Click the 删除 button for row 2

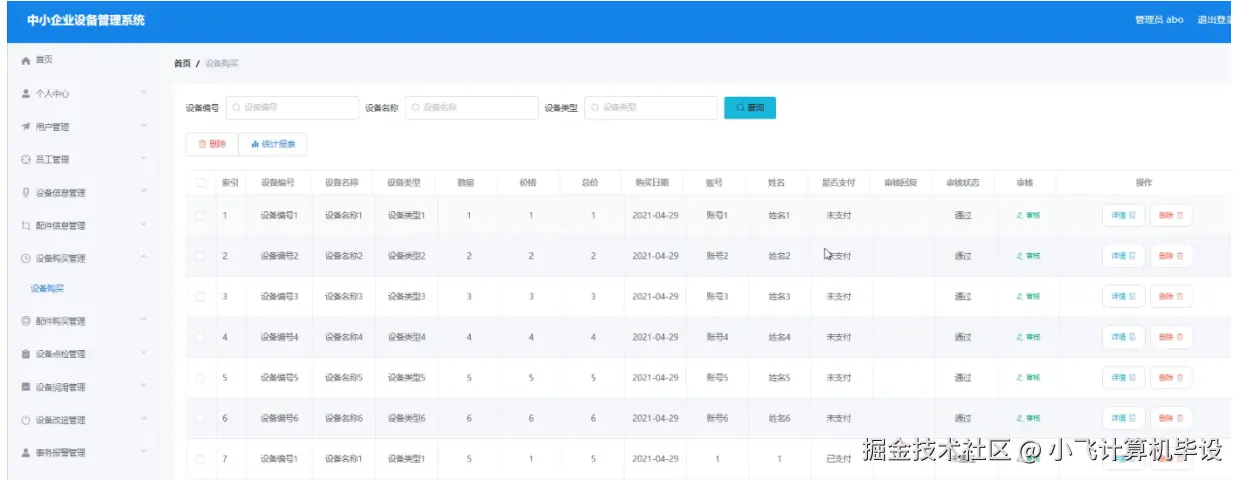1171,256
